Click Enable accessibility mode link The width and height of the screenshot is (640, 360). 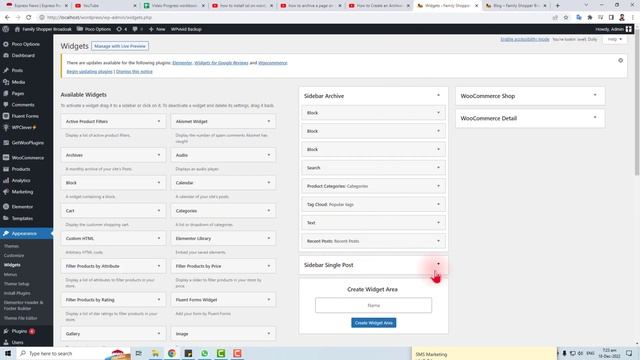click(x=525, y=40)
